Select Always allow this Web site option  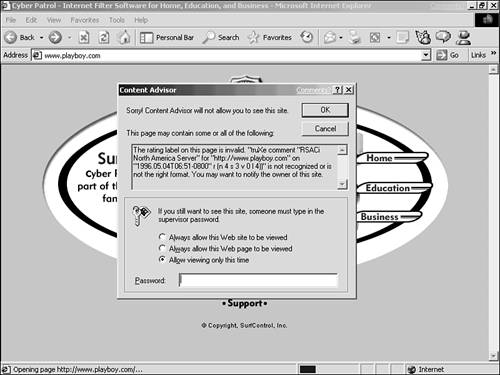coord(162,237)
